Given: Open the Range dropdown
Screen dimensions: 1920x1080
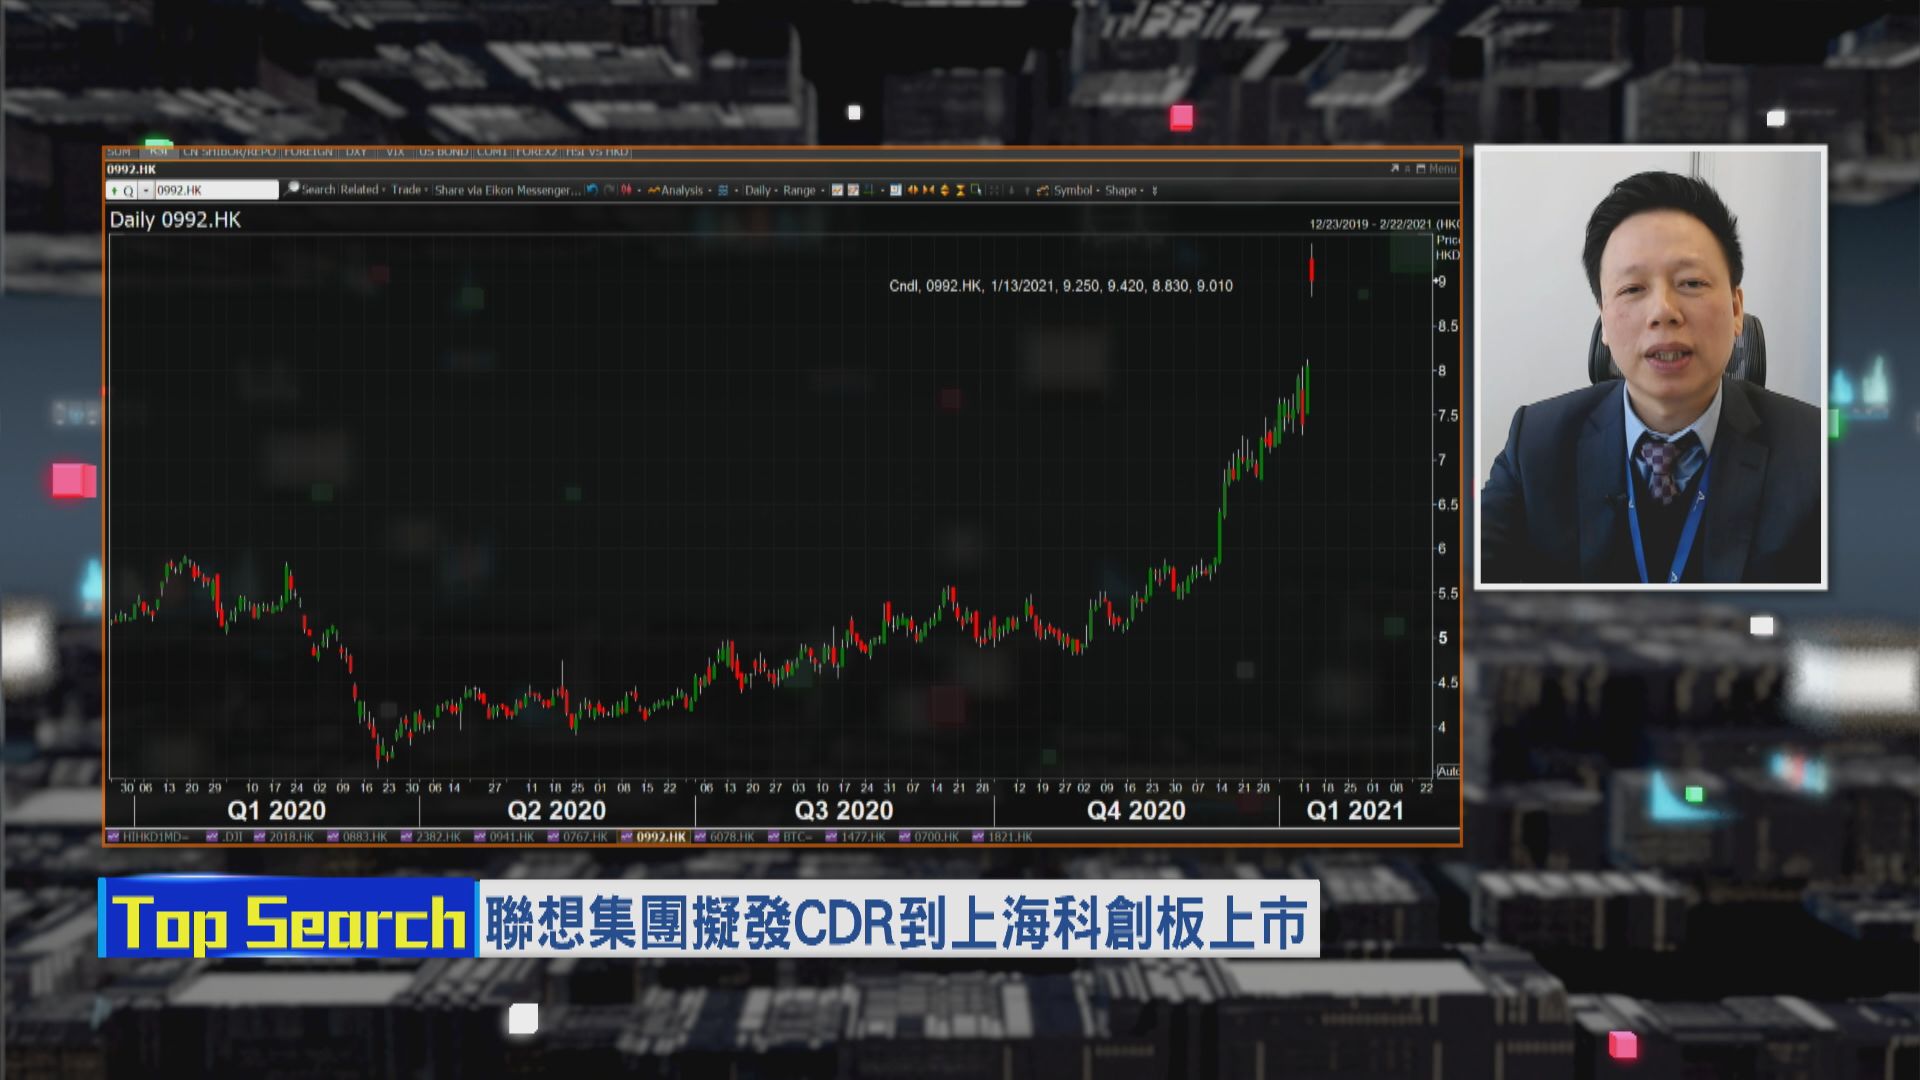Looking at the screenshot, I should [x=804, y=190].
